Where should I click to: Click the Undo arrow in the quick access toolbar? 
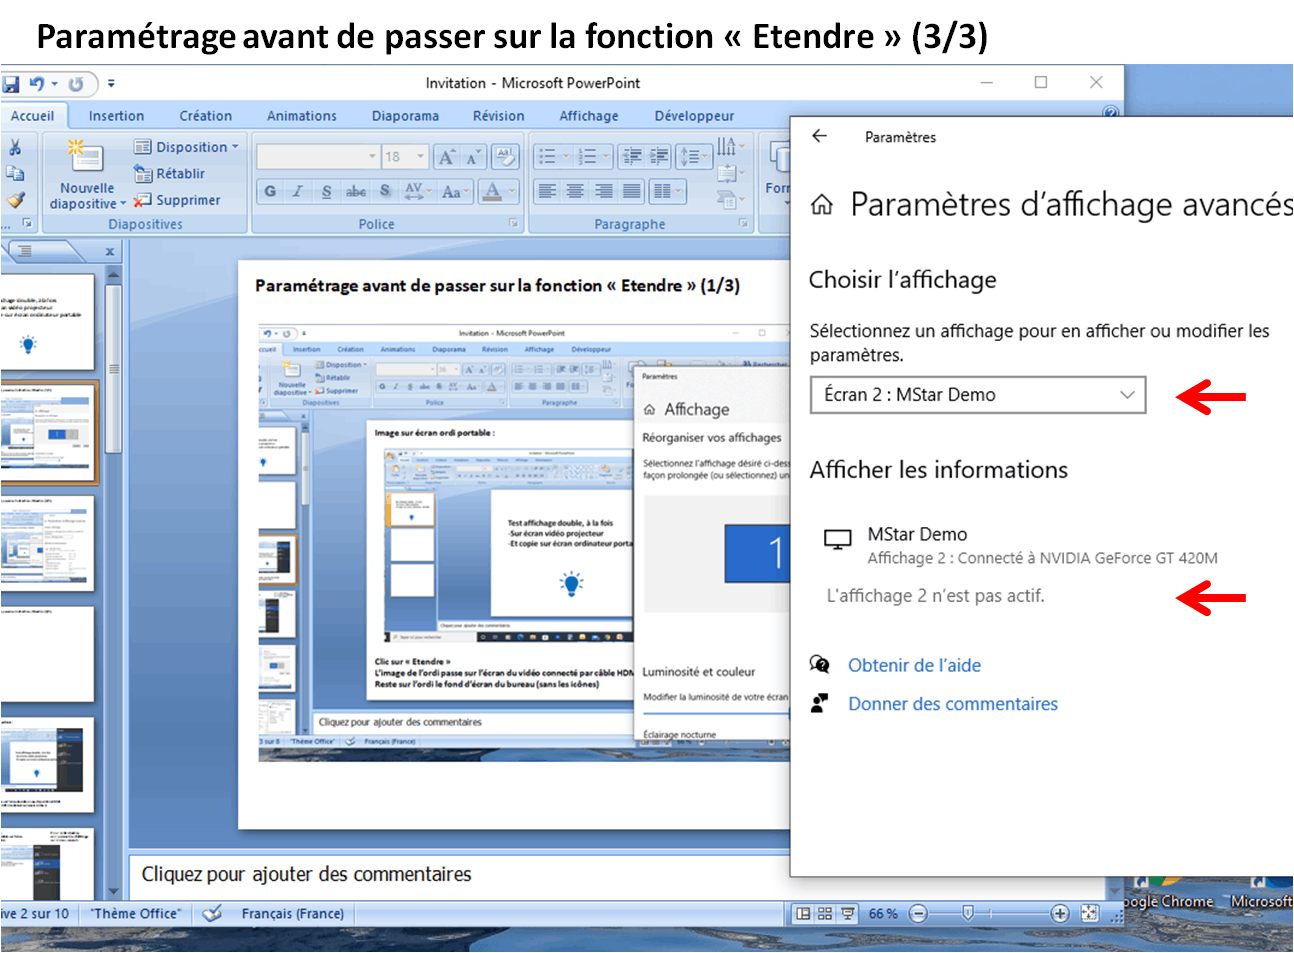coord(37,84)
